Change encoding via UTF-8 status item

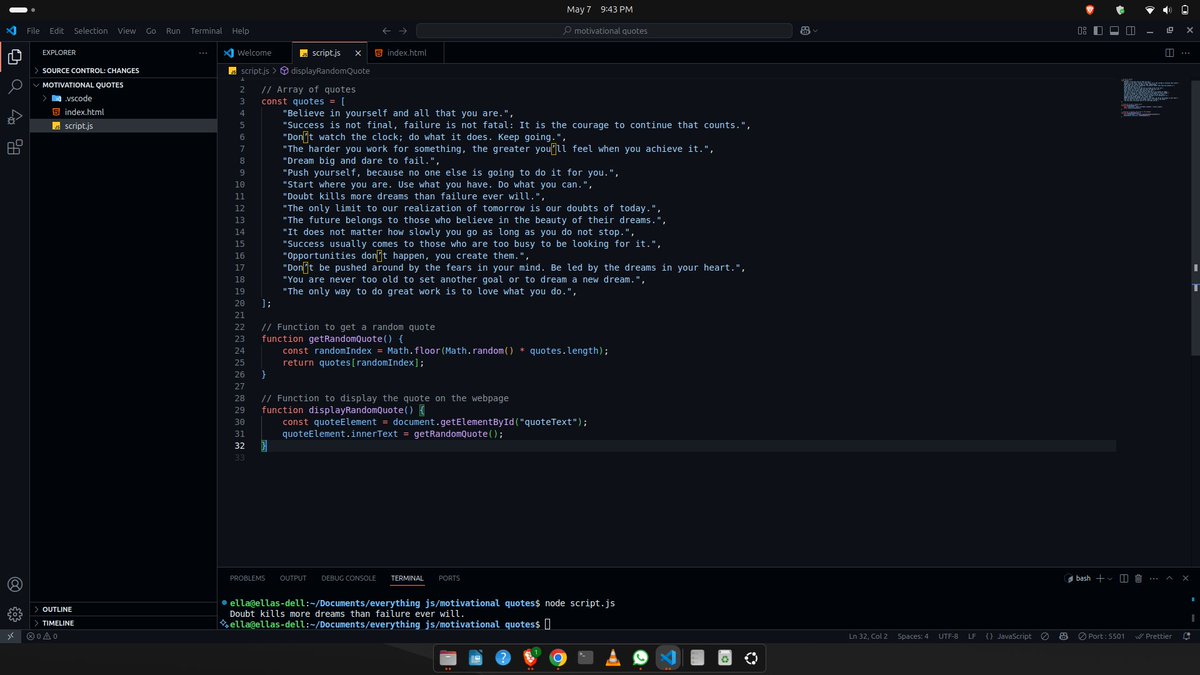[947, 636]
